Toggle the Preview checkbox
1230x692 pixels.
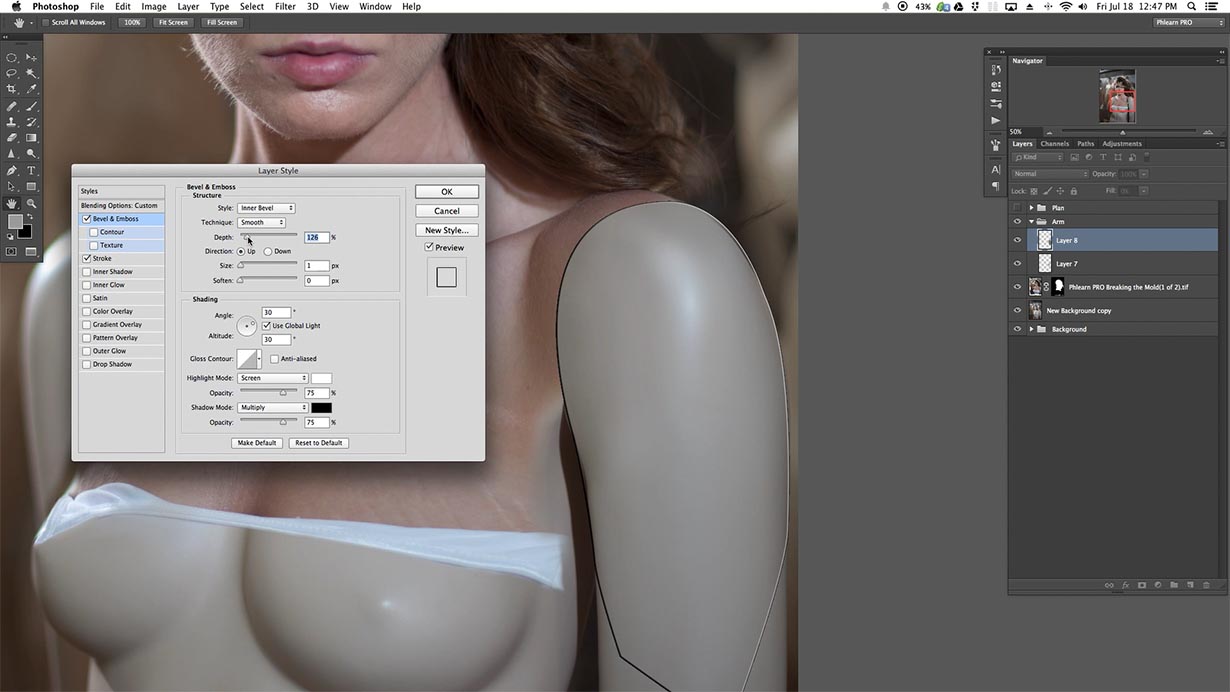tap(429, 247)
